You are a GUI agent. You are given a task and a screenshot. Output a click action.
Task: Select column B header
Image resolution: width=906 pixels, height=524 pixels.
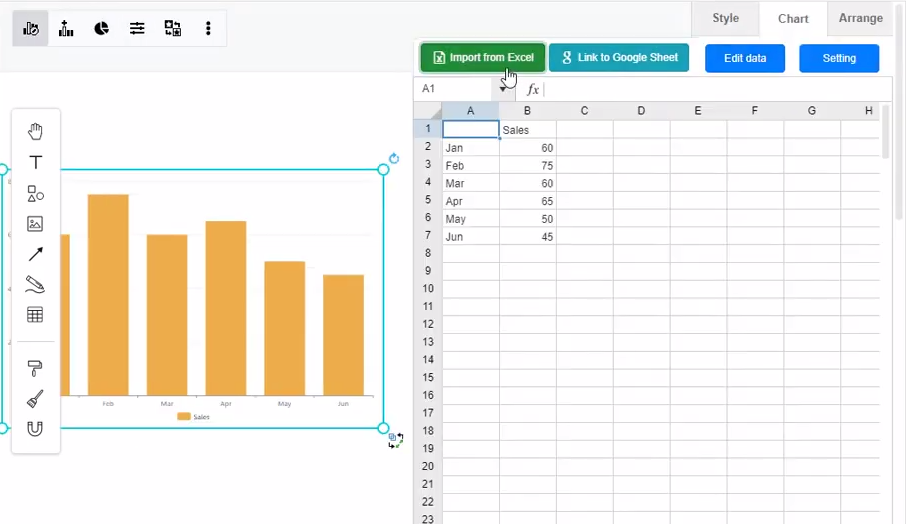coord(527,110)
